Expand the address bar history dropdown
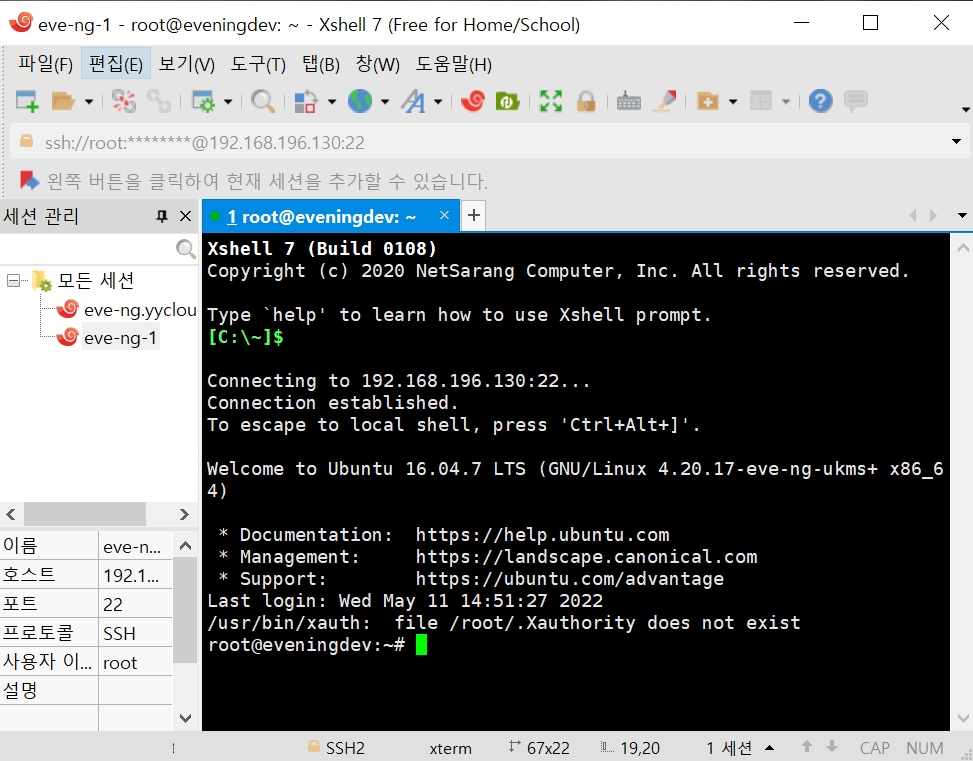This screenshot has width=973, height=761. (x=956, y=142)
